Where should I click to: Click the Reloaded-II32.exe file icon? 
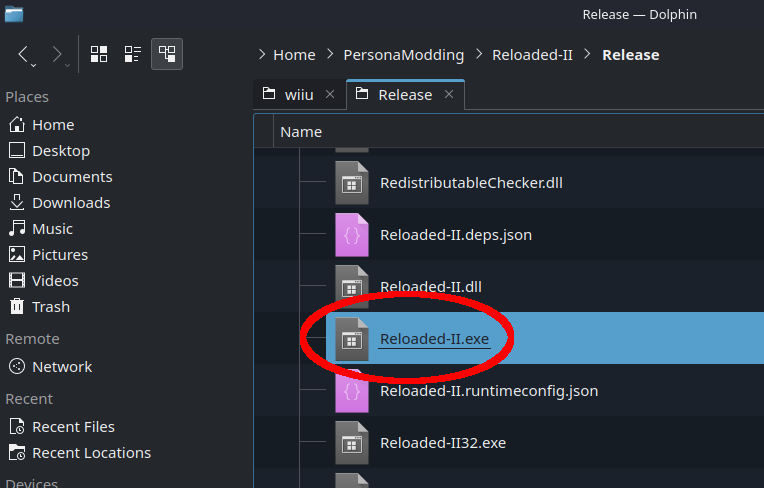pos(352,443)
